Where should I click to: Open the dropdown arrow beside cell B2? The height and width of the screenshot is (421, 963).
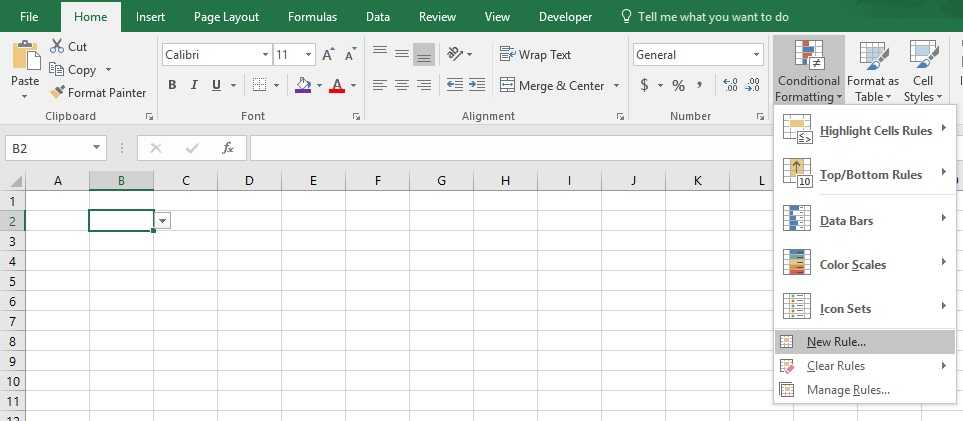(x=163, y=221)
